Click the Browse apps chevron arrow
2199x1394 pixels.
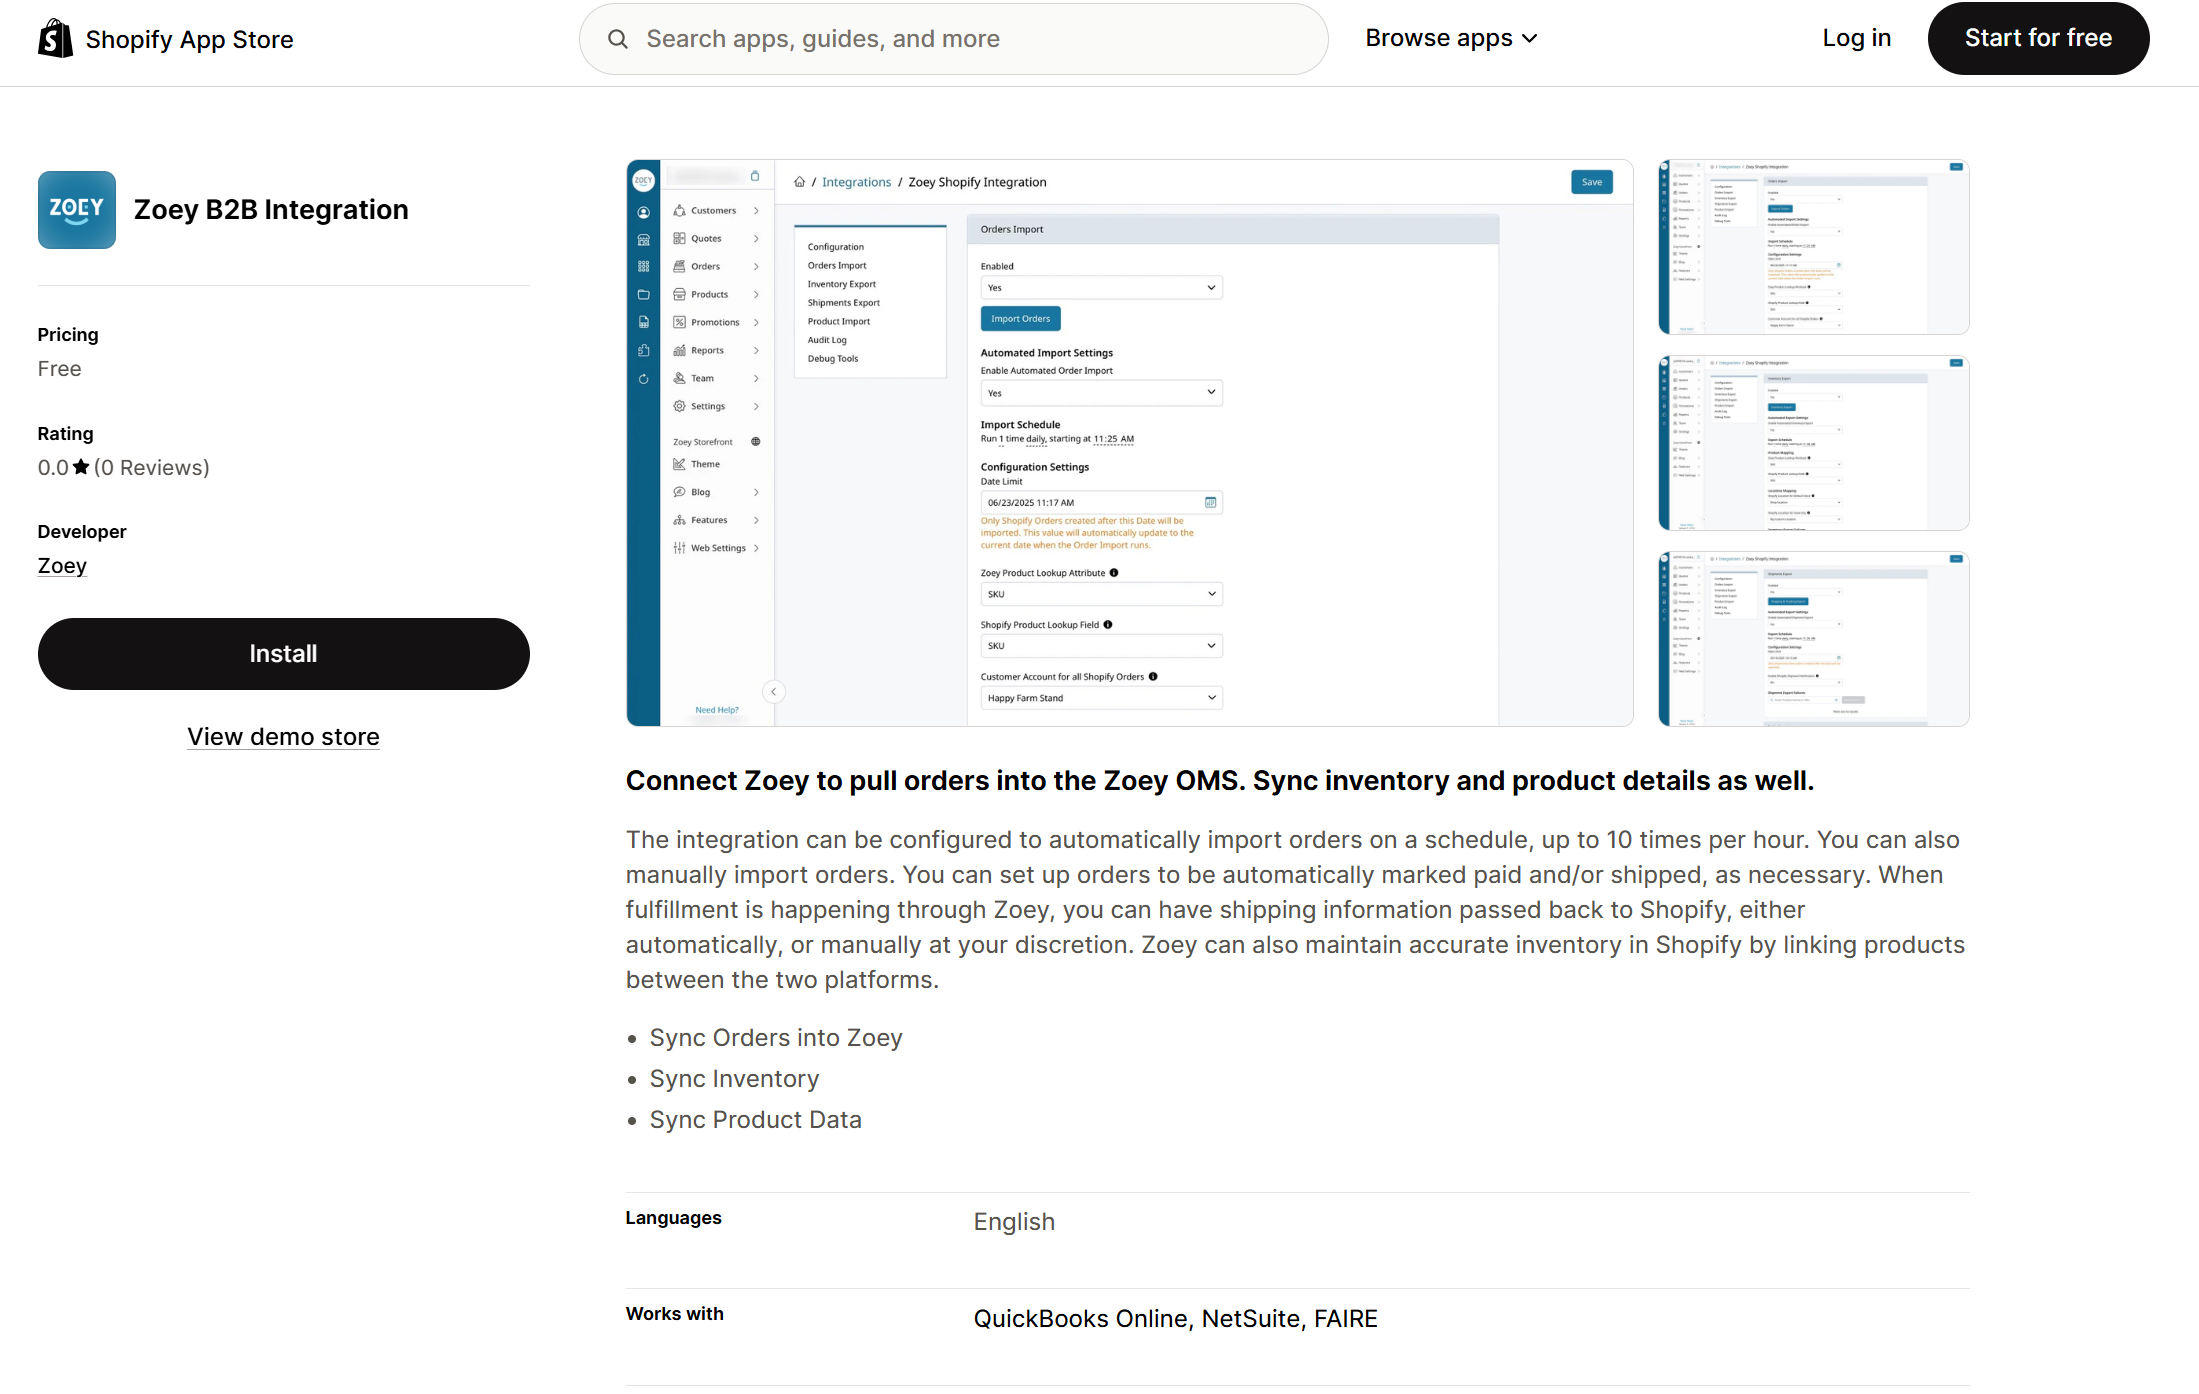click(x=1530, y=39)
